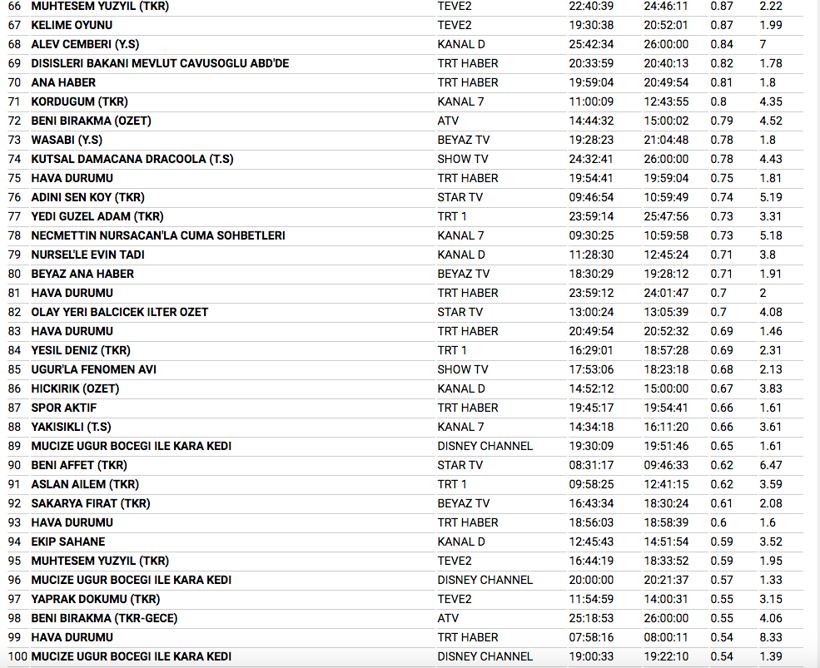Click the KORDUGUM (TKR) program name
This screenshot has width=820, height=668.
pos(79,102)
